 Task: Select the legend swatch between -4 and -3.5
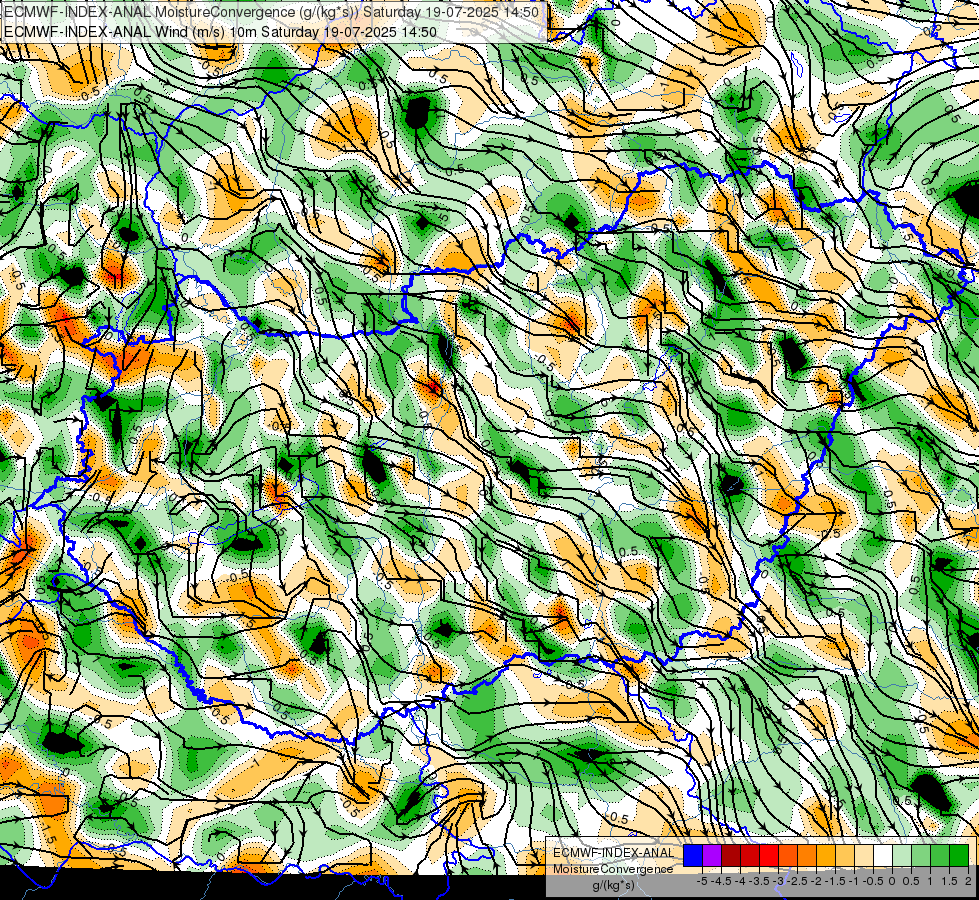point(750,856)
